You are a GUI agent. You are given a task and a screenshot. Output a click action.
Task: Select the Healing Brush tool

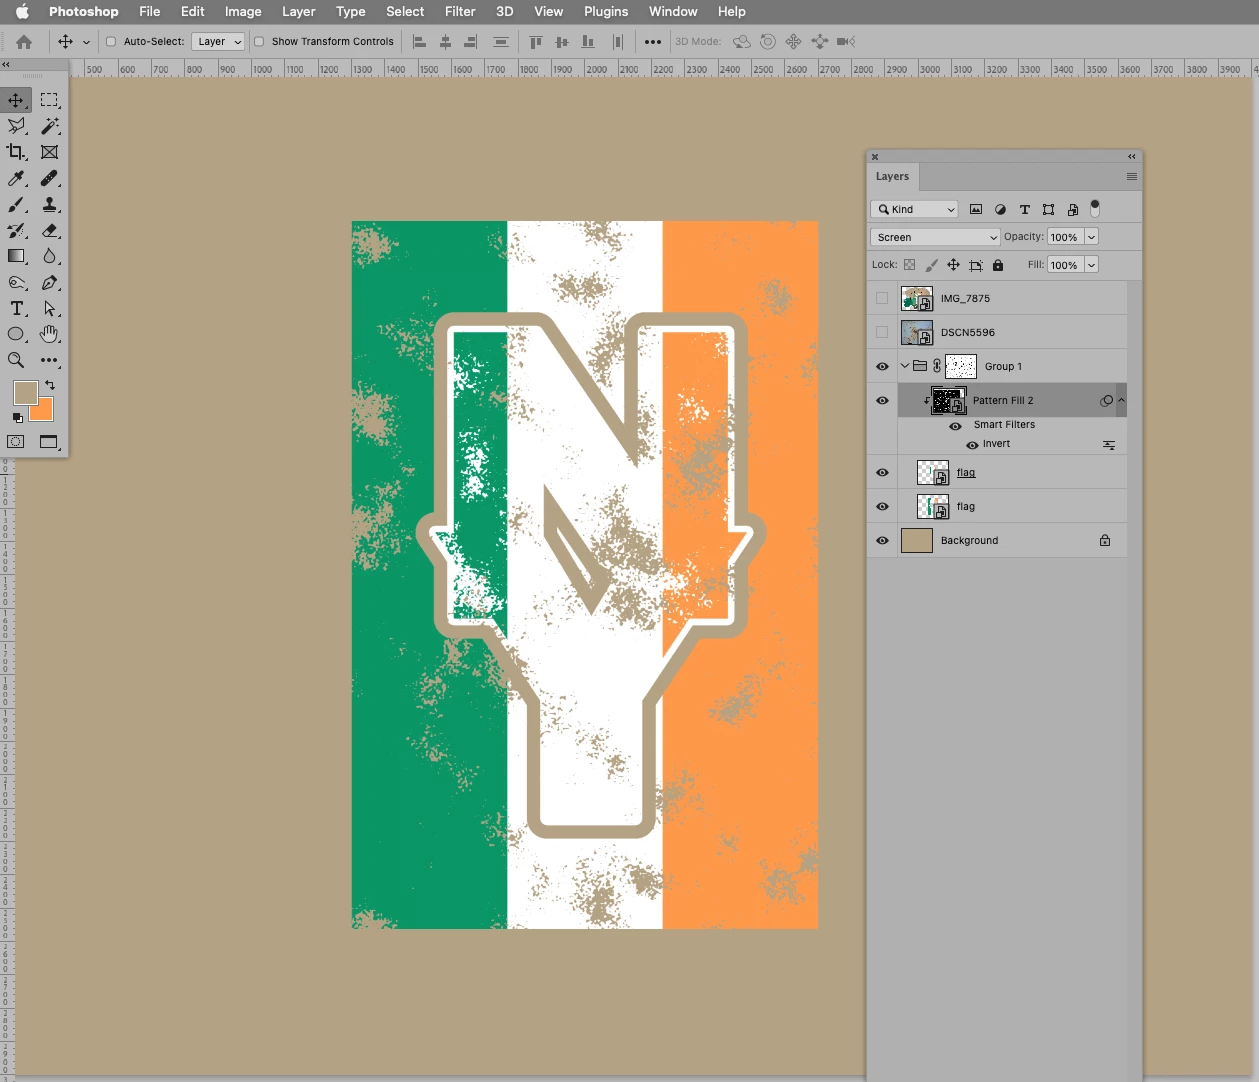pos(49,178)
